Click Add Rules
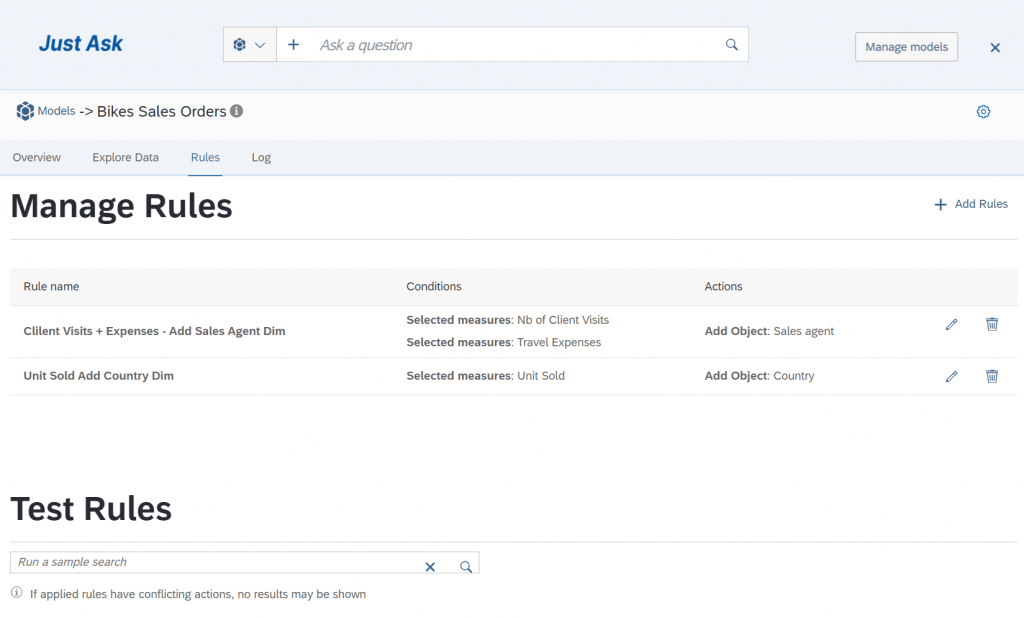This screenshot has height=618, width=1024. pos(970,204)
